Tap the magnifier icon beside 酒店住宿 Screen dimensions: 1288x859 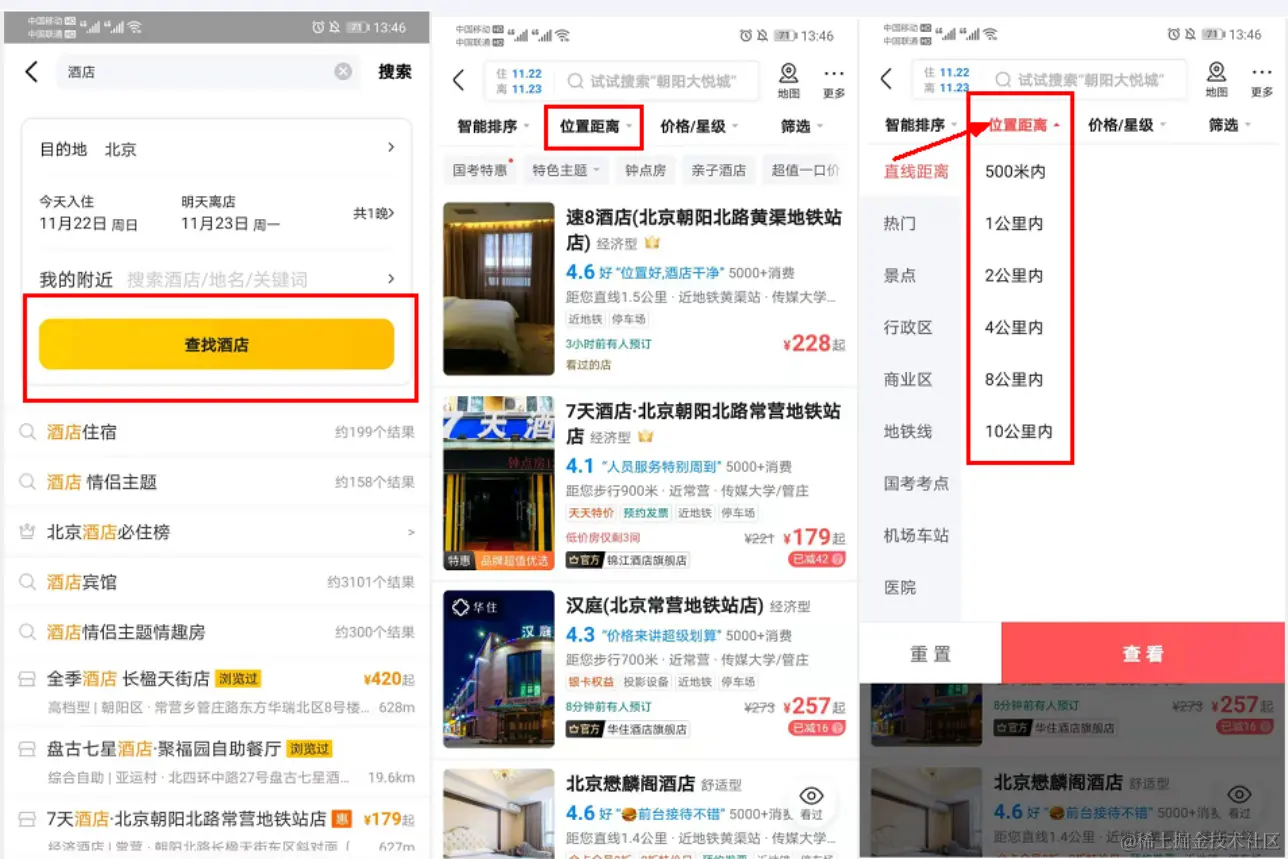coord(27,432)
